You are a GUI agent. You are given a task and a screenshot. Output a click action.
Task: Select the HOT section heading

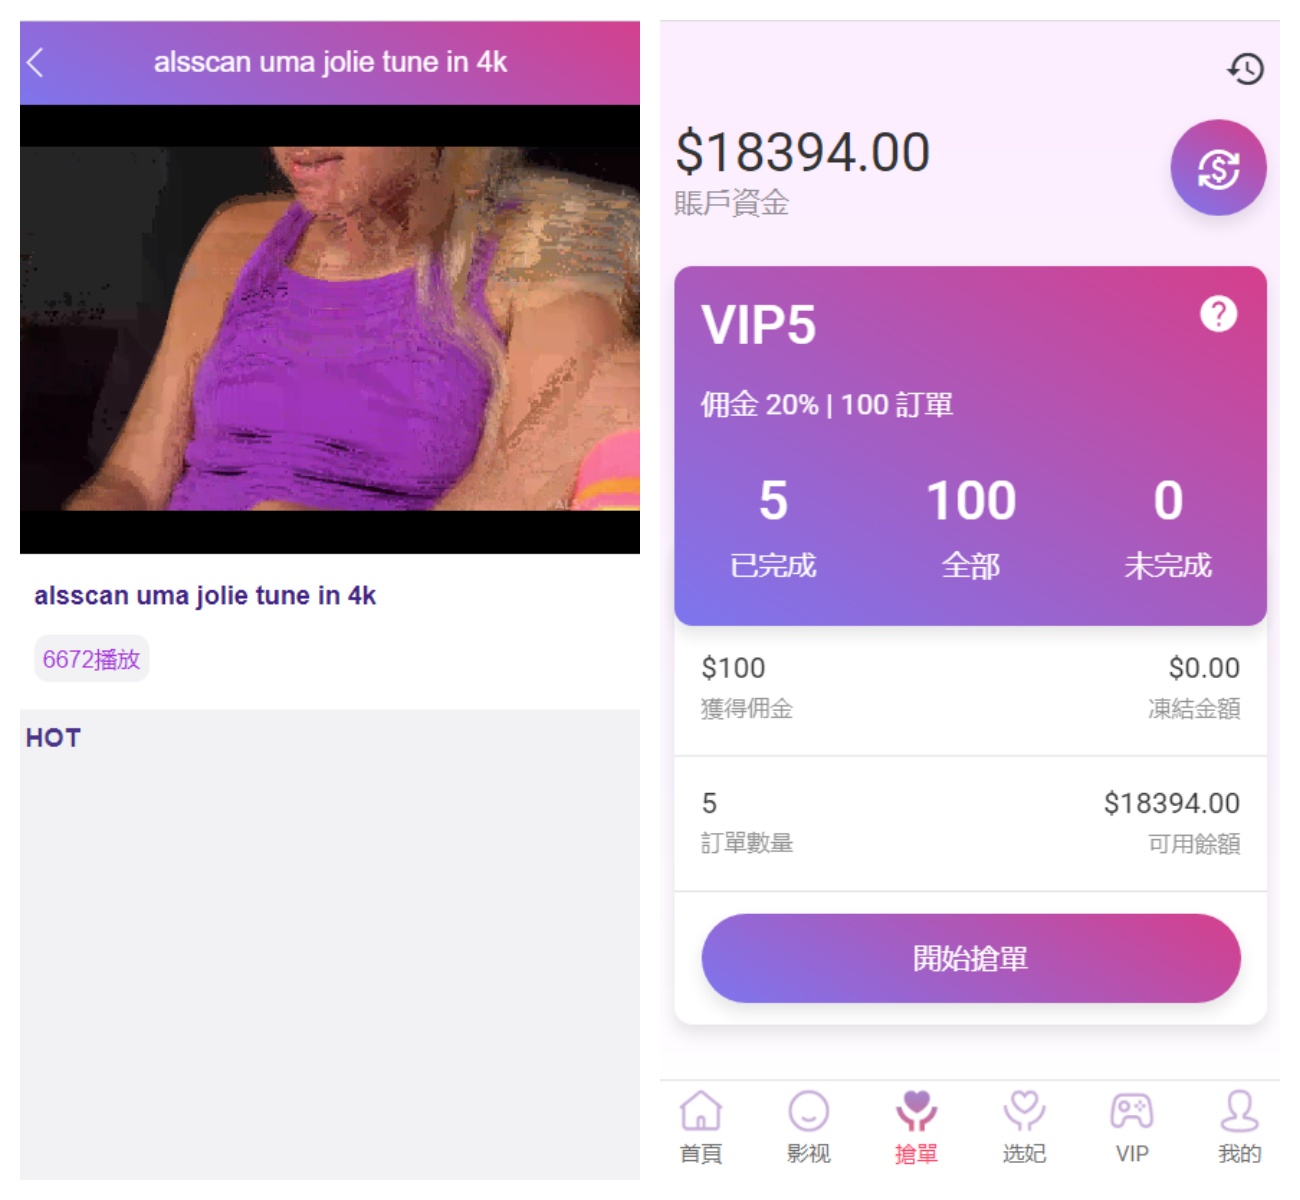53,738
